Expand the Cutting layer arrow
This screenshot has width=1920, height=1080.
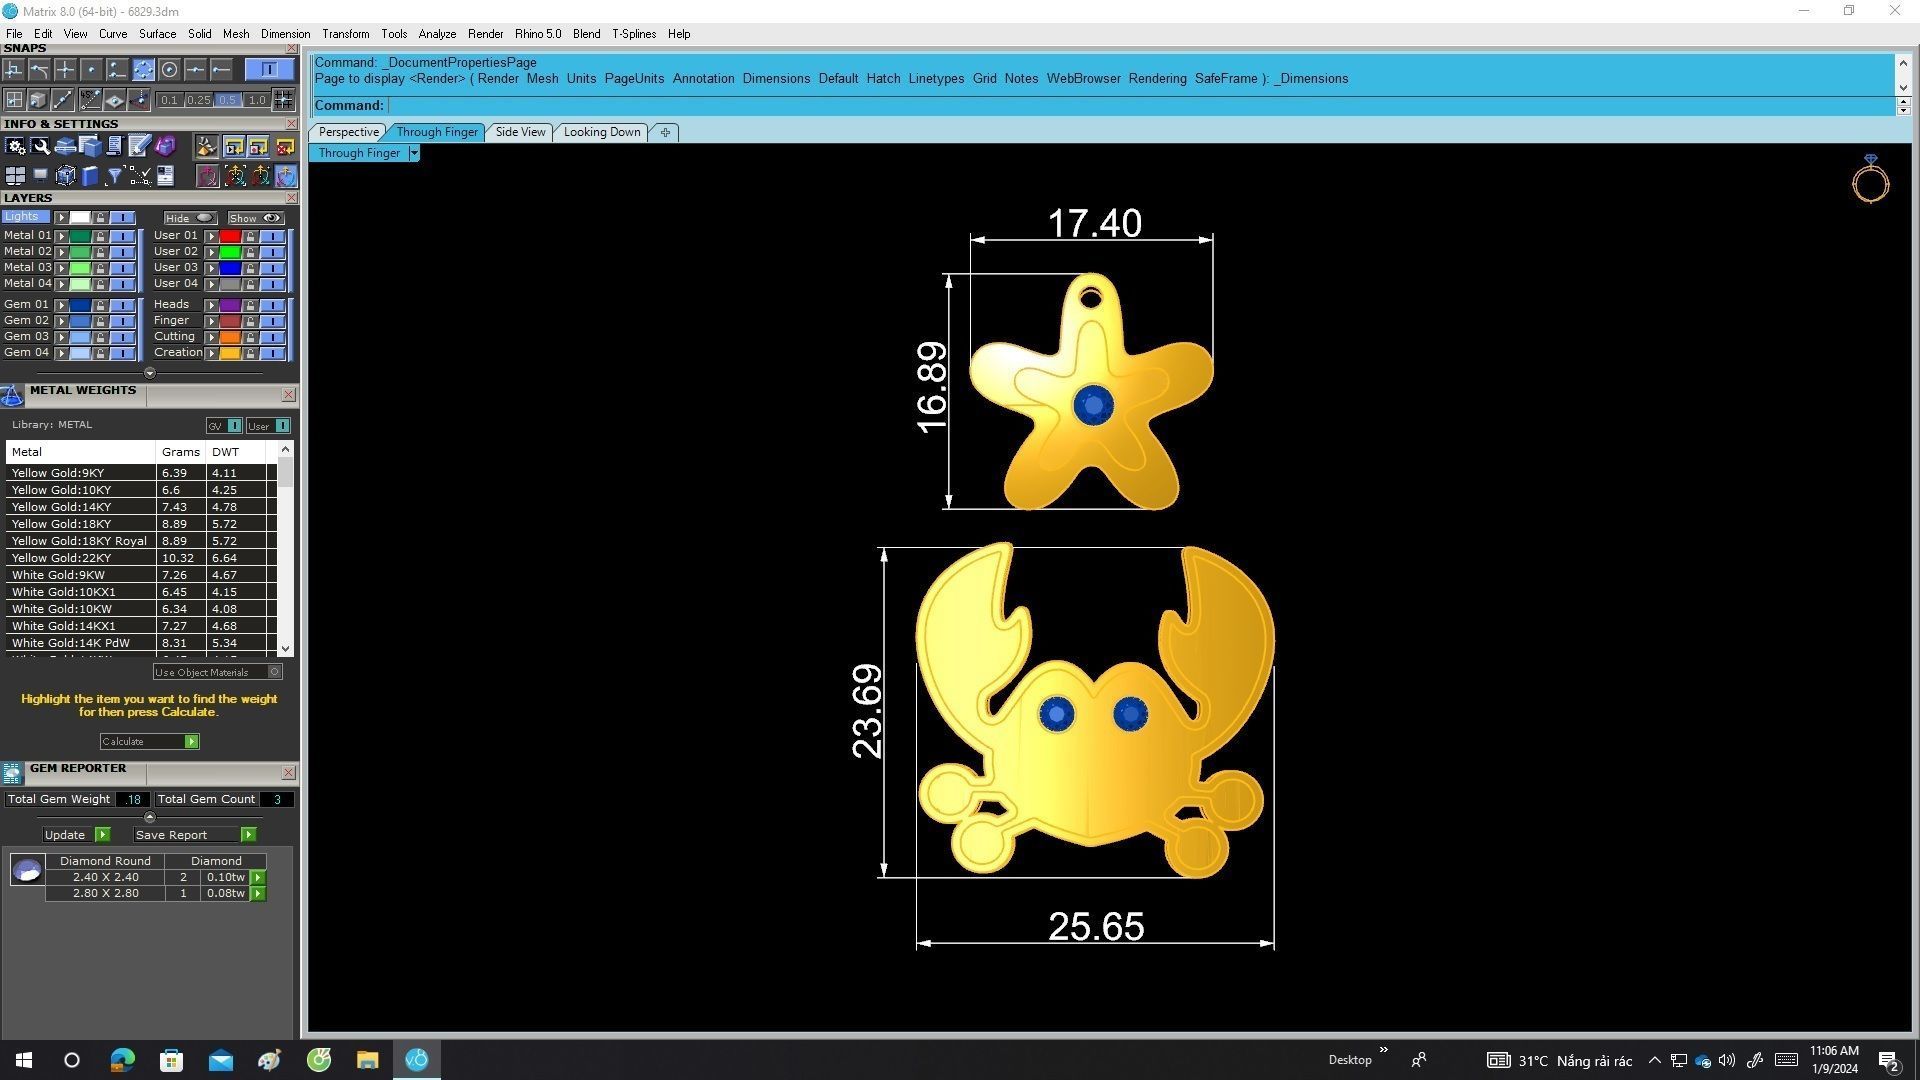point(211,337)
